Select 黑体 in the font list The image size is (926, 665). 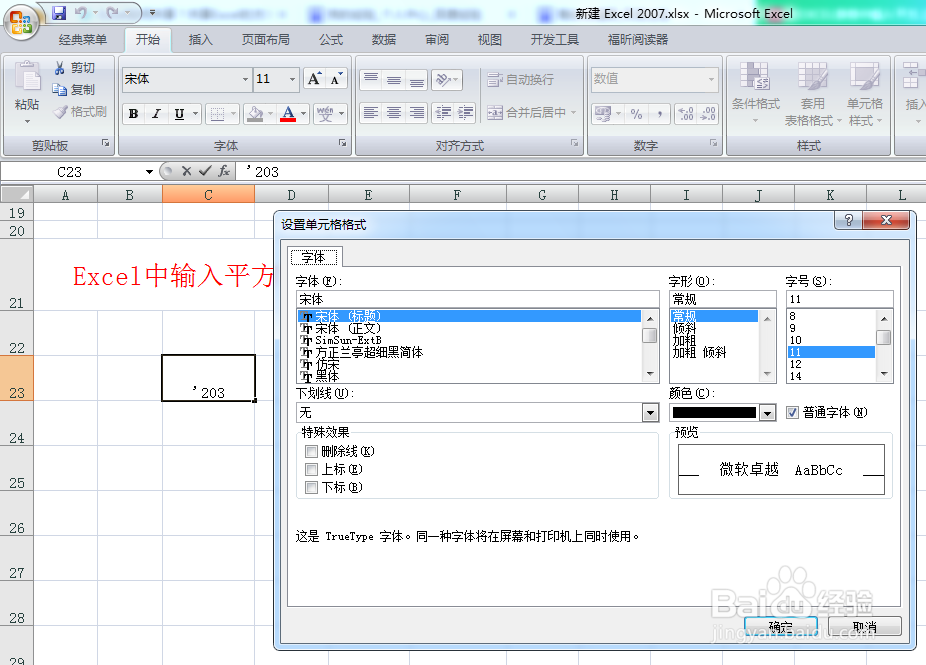[x=469, y=376]
